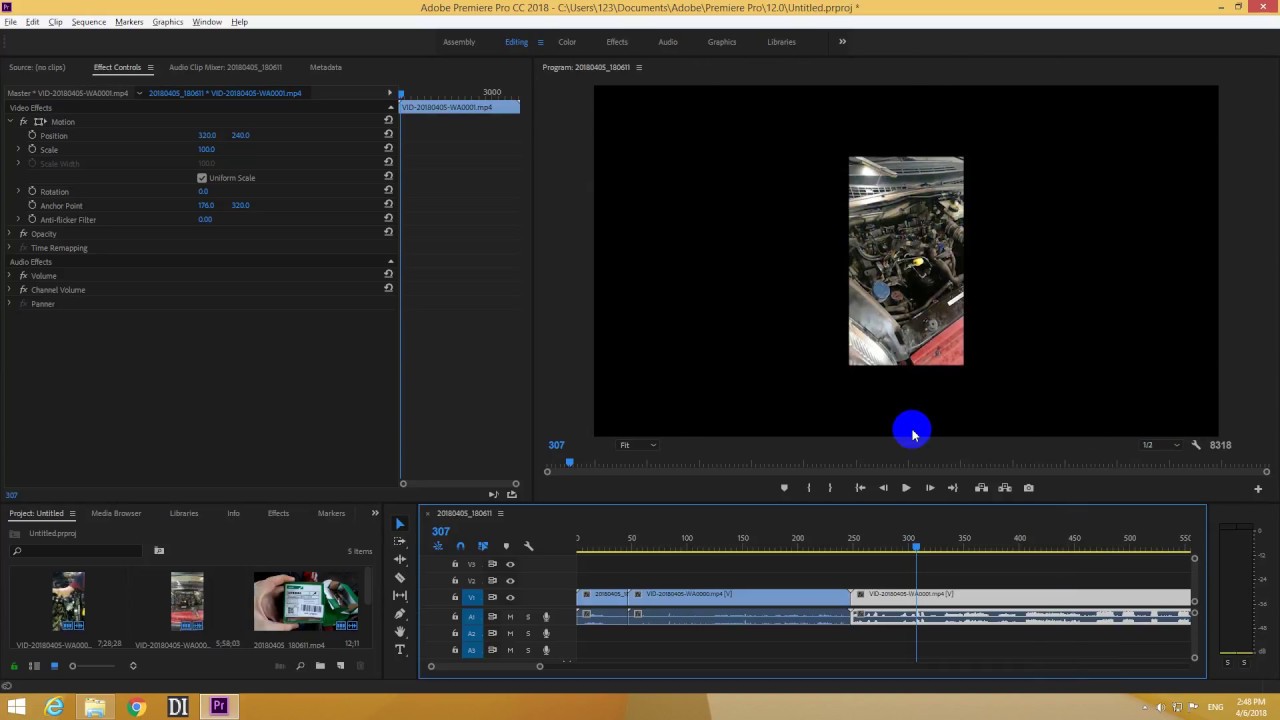
Task: Select the Track Select Forward tool
Action: tap(400, 542)
